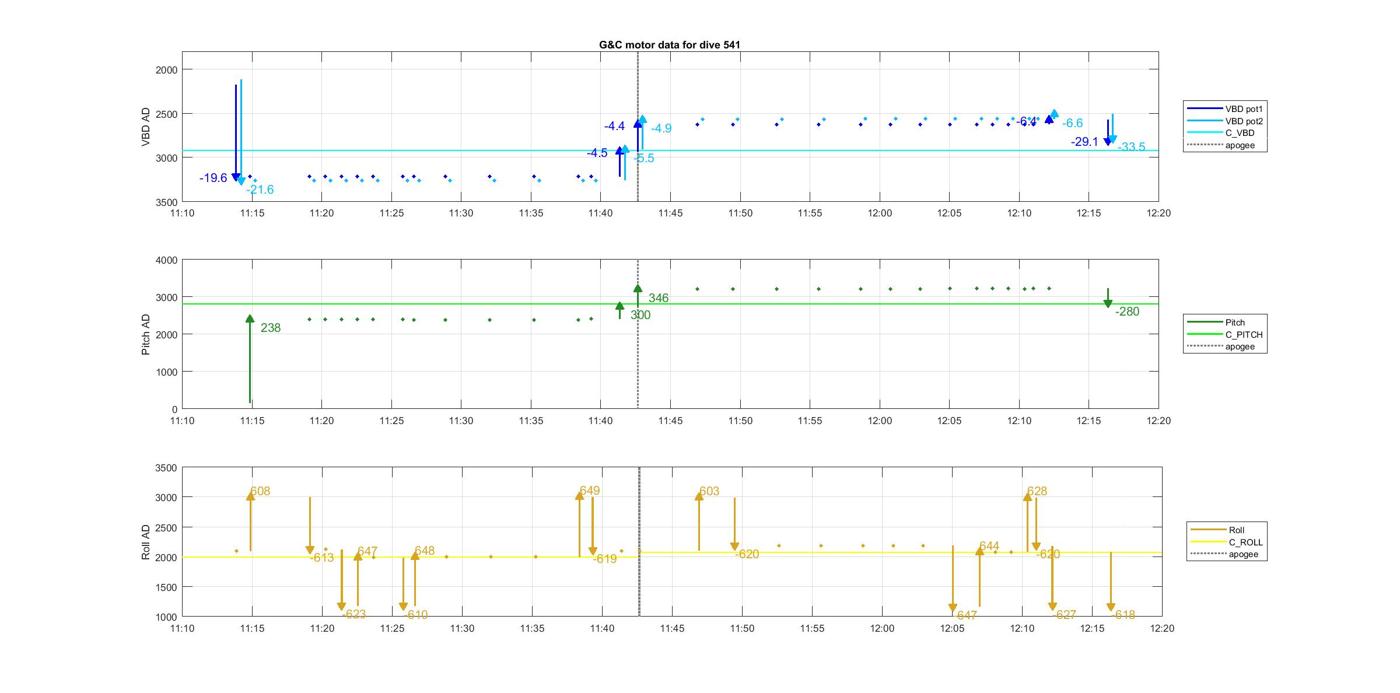Click the "300" pitch value label
Viewport: 1400px width, 693px height.
tap(640, 315)
